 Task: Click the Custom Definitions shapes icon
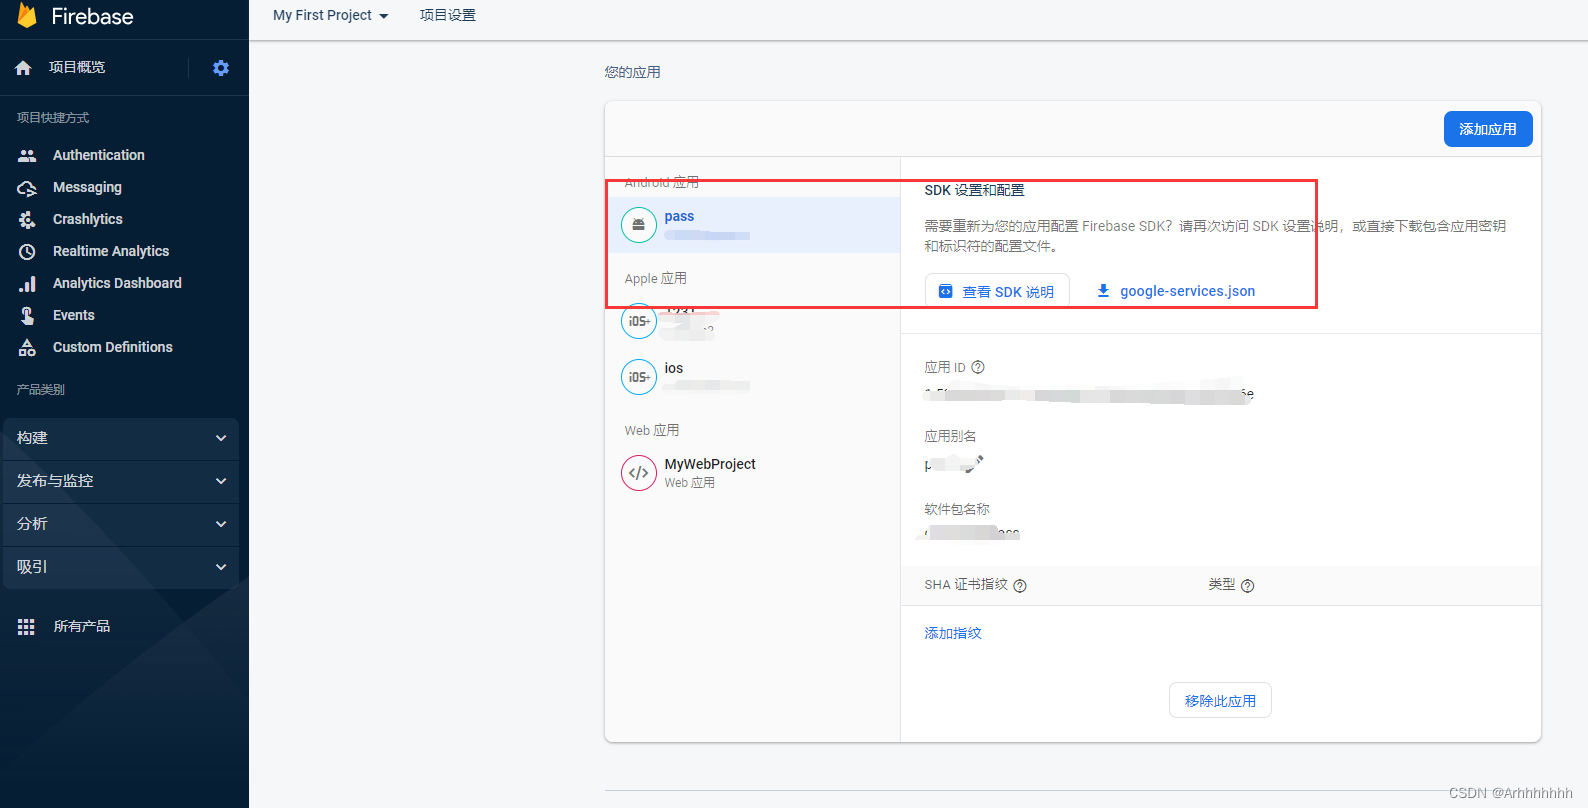[x=27, y=347]
